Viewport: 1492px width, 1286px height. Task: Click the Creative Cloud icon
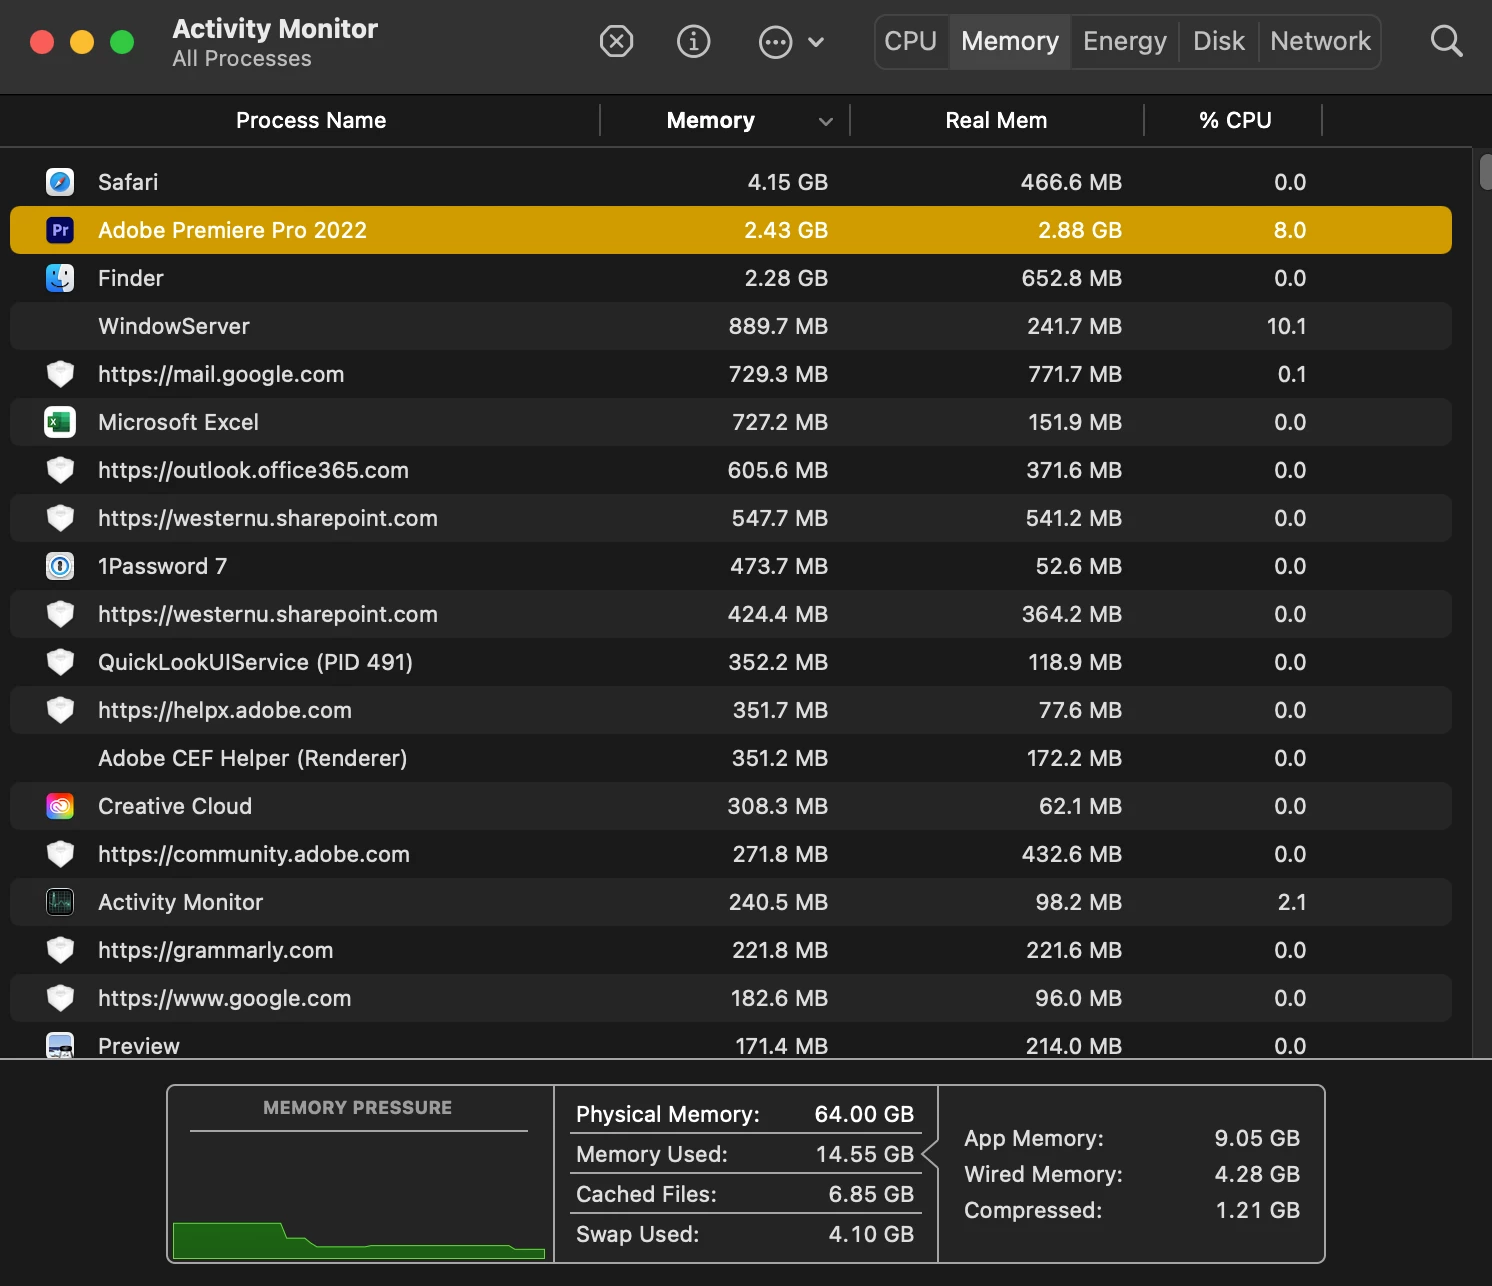pos(60,806)
